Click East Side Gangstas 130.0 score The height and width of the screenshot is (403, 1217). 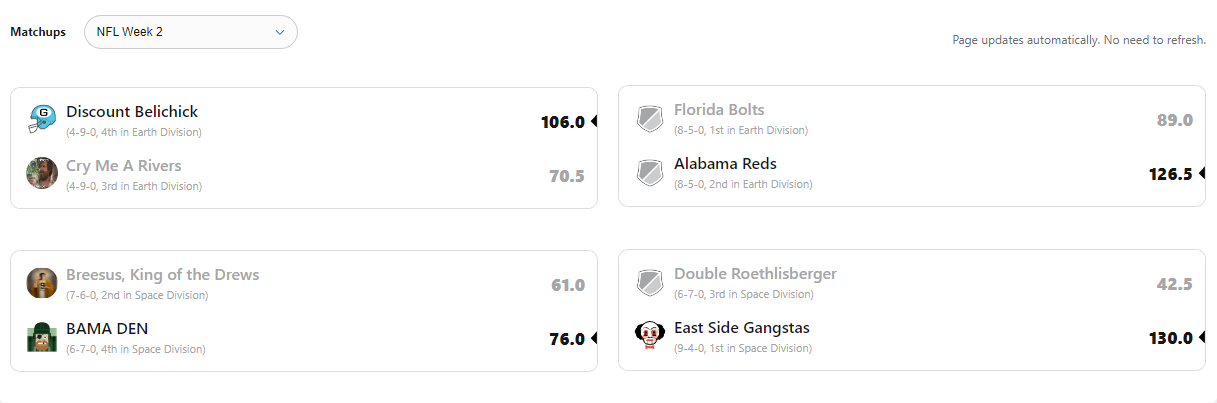click(x=1170, y=338)
